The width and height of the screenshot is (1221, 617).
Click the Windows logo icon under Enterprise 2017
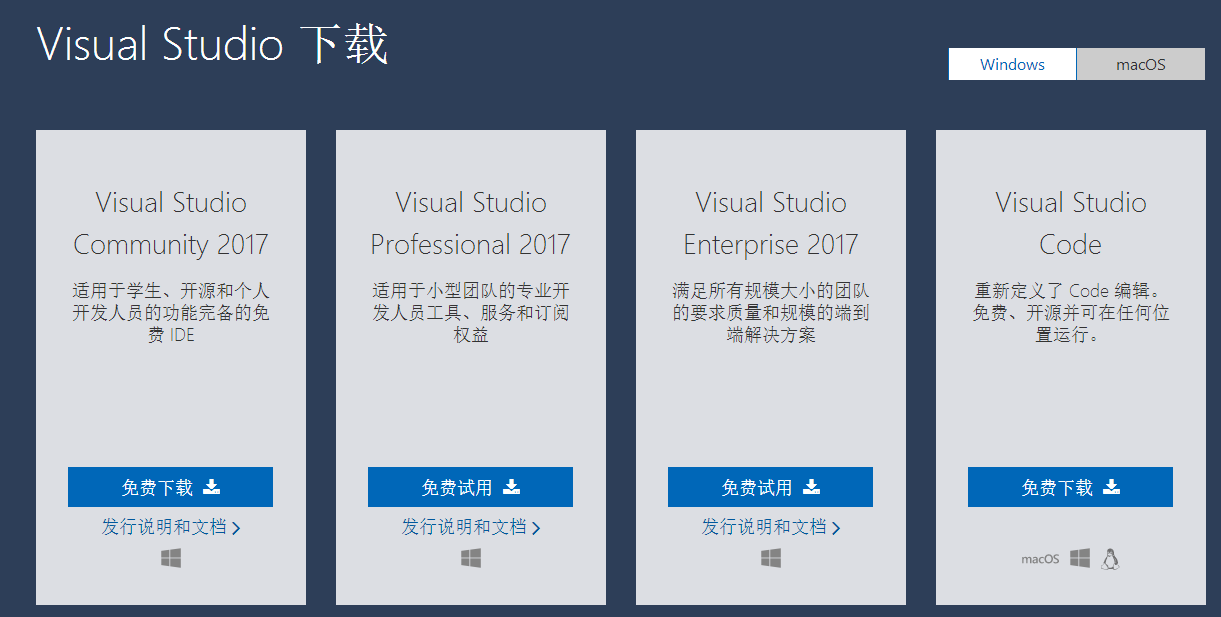click(x=771, y=558)
